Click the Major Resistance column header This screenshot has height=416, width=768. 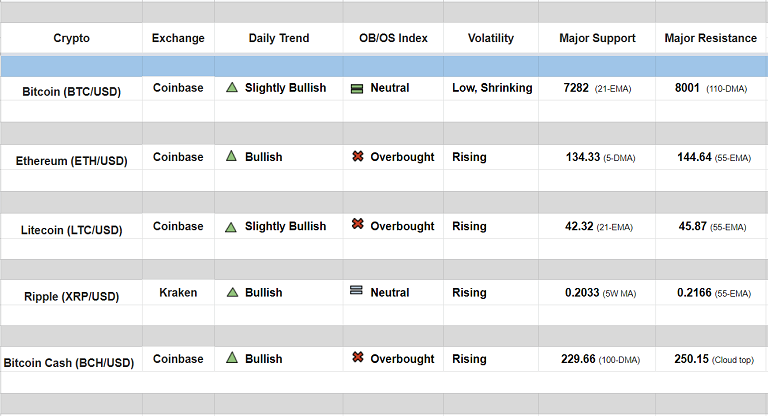[711, 39]
